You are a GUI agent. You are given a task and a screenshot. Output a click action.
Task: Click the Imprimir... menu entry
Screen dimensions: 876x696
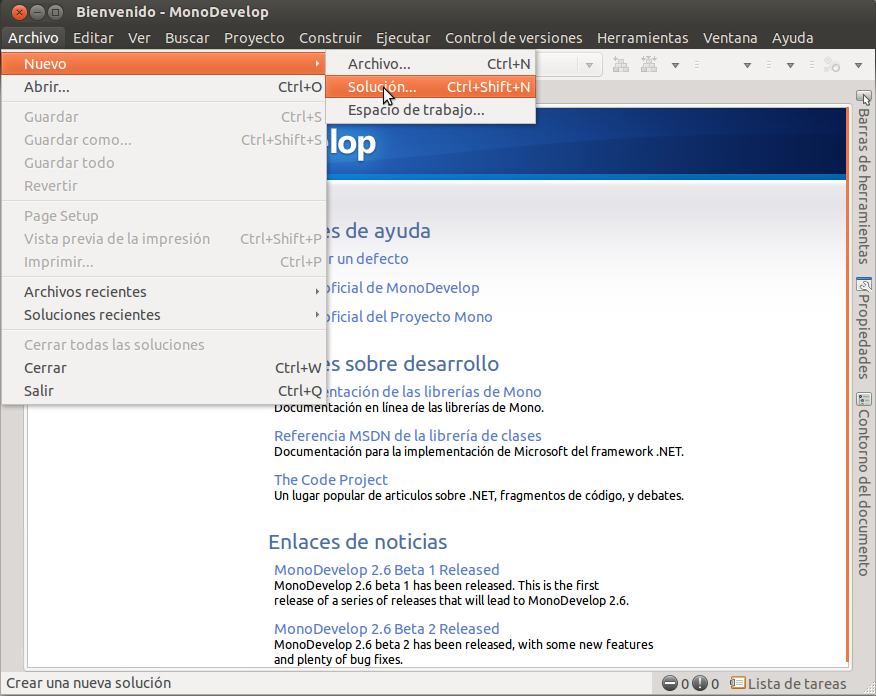tap(164, 261)
